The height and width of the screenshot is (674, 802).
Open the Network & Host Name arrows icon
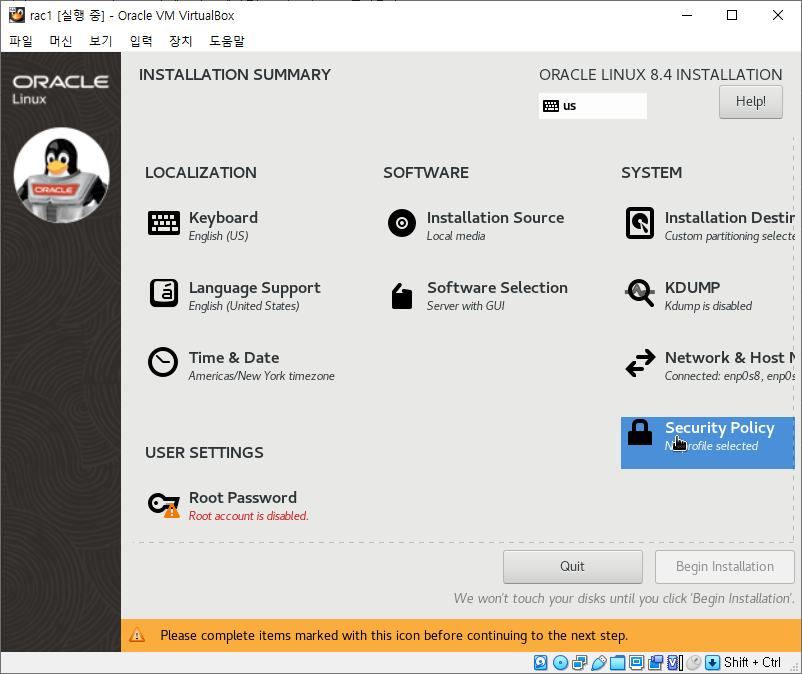(x=640, y=363)
